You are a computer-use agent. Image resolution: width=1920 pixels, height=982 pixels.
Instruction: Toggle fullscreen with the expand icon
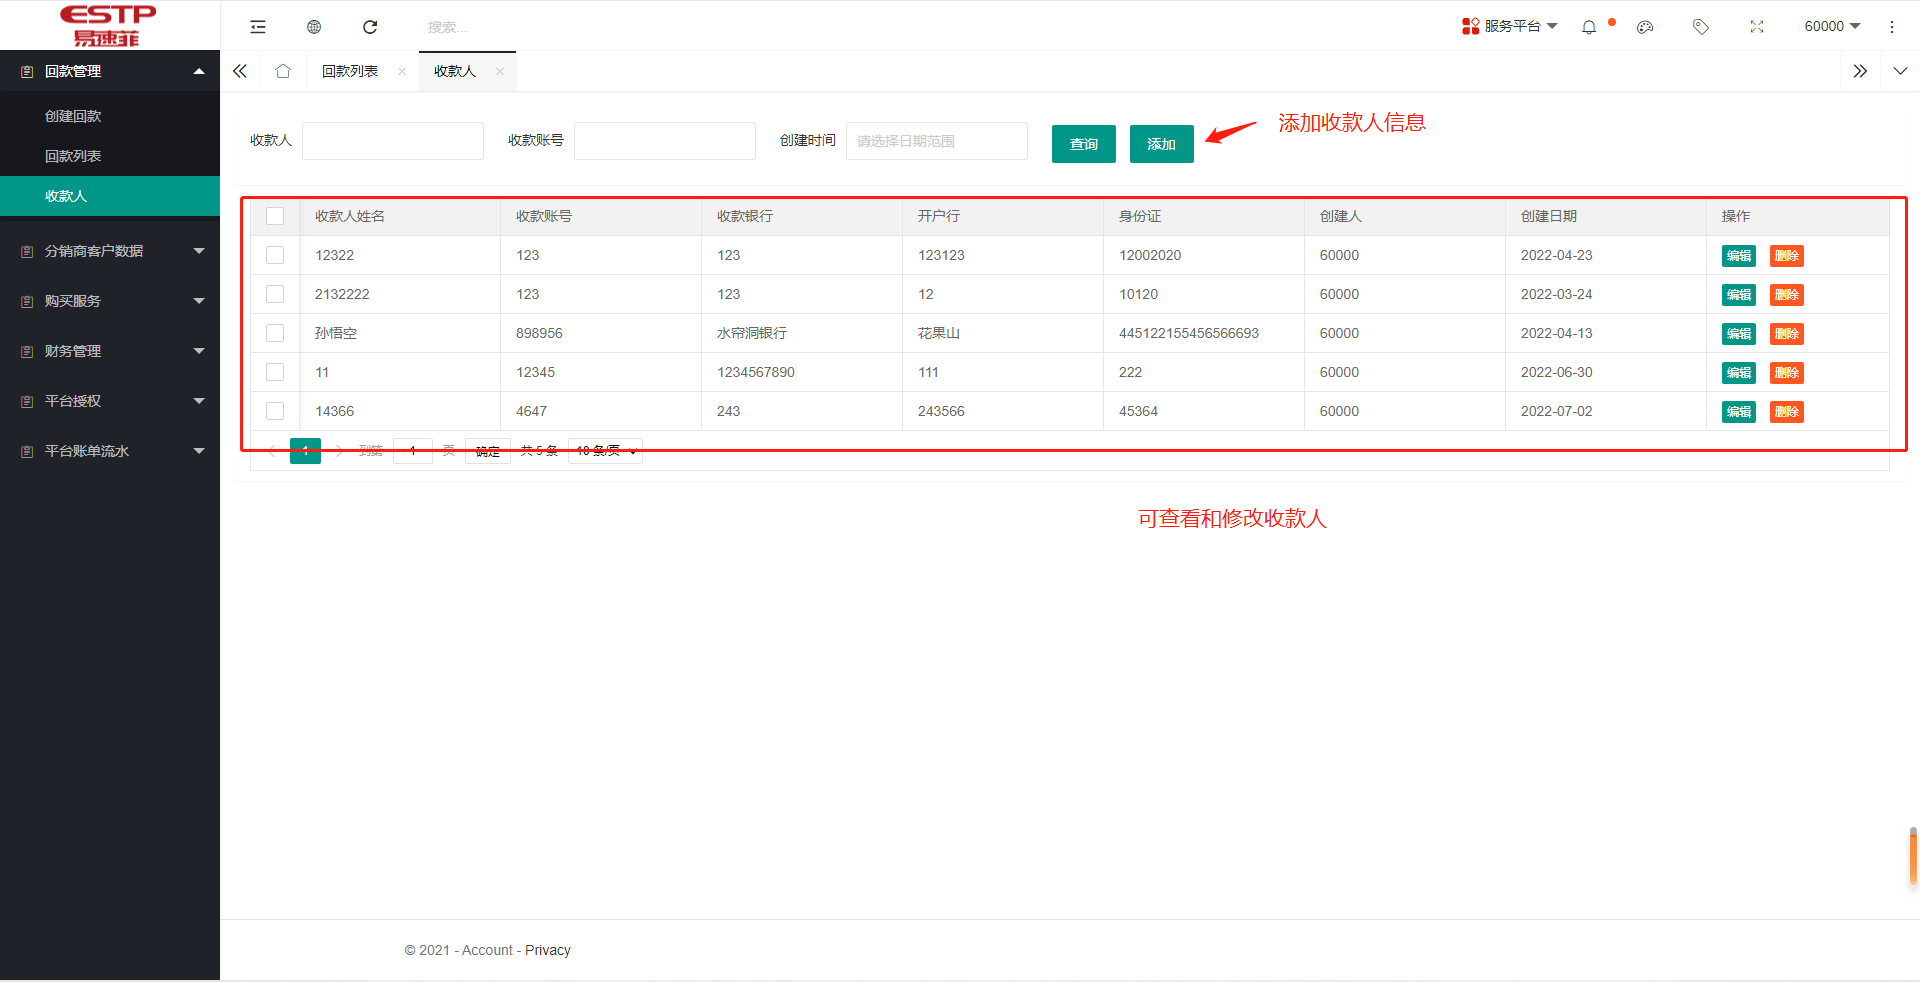point(1757,27)
